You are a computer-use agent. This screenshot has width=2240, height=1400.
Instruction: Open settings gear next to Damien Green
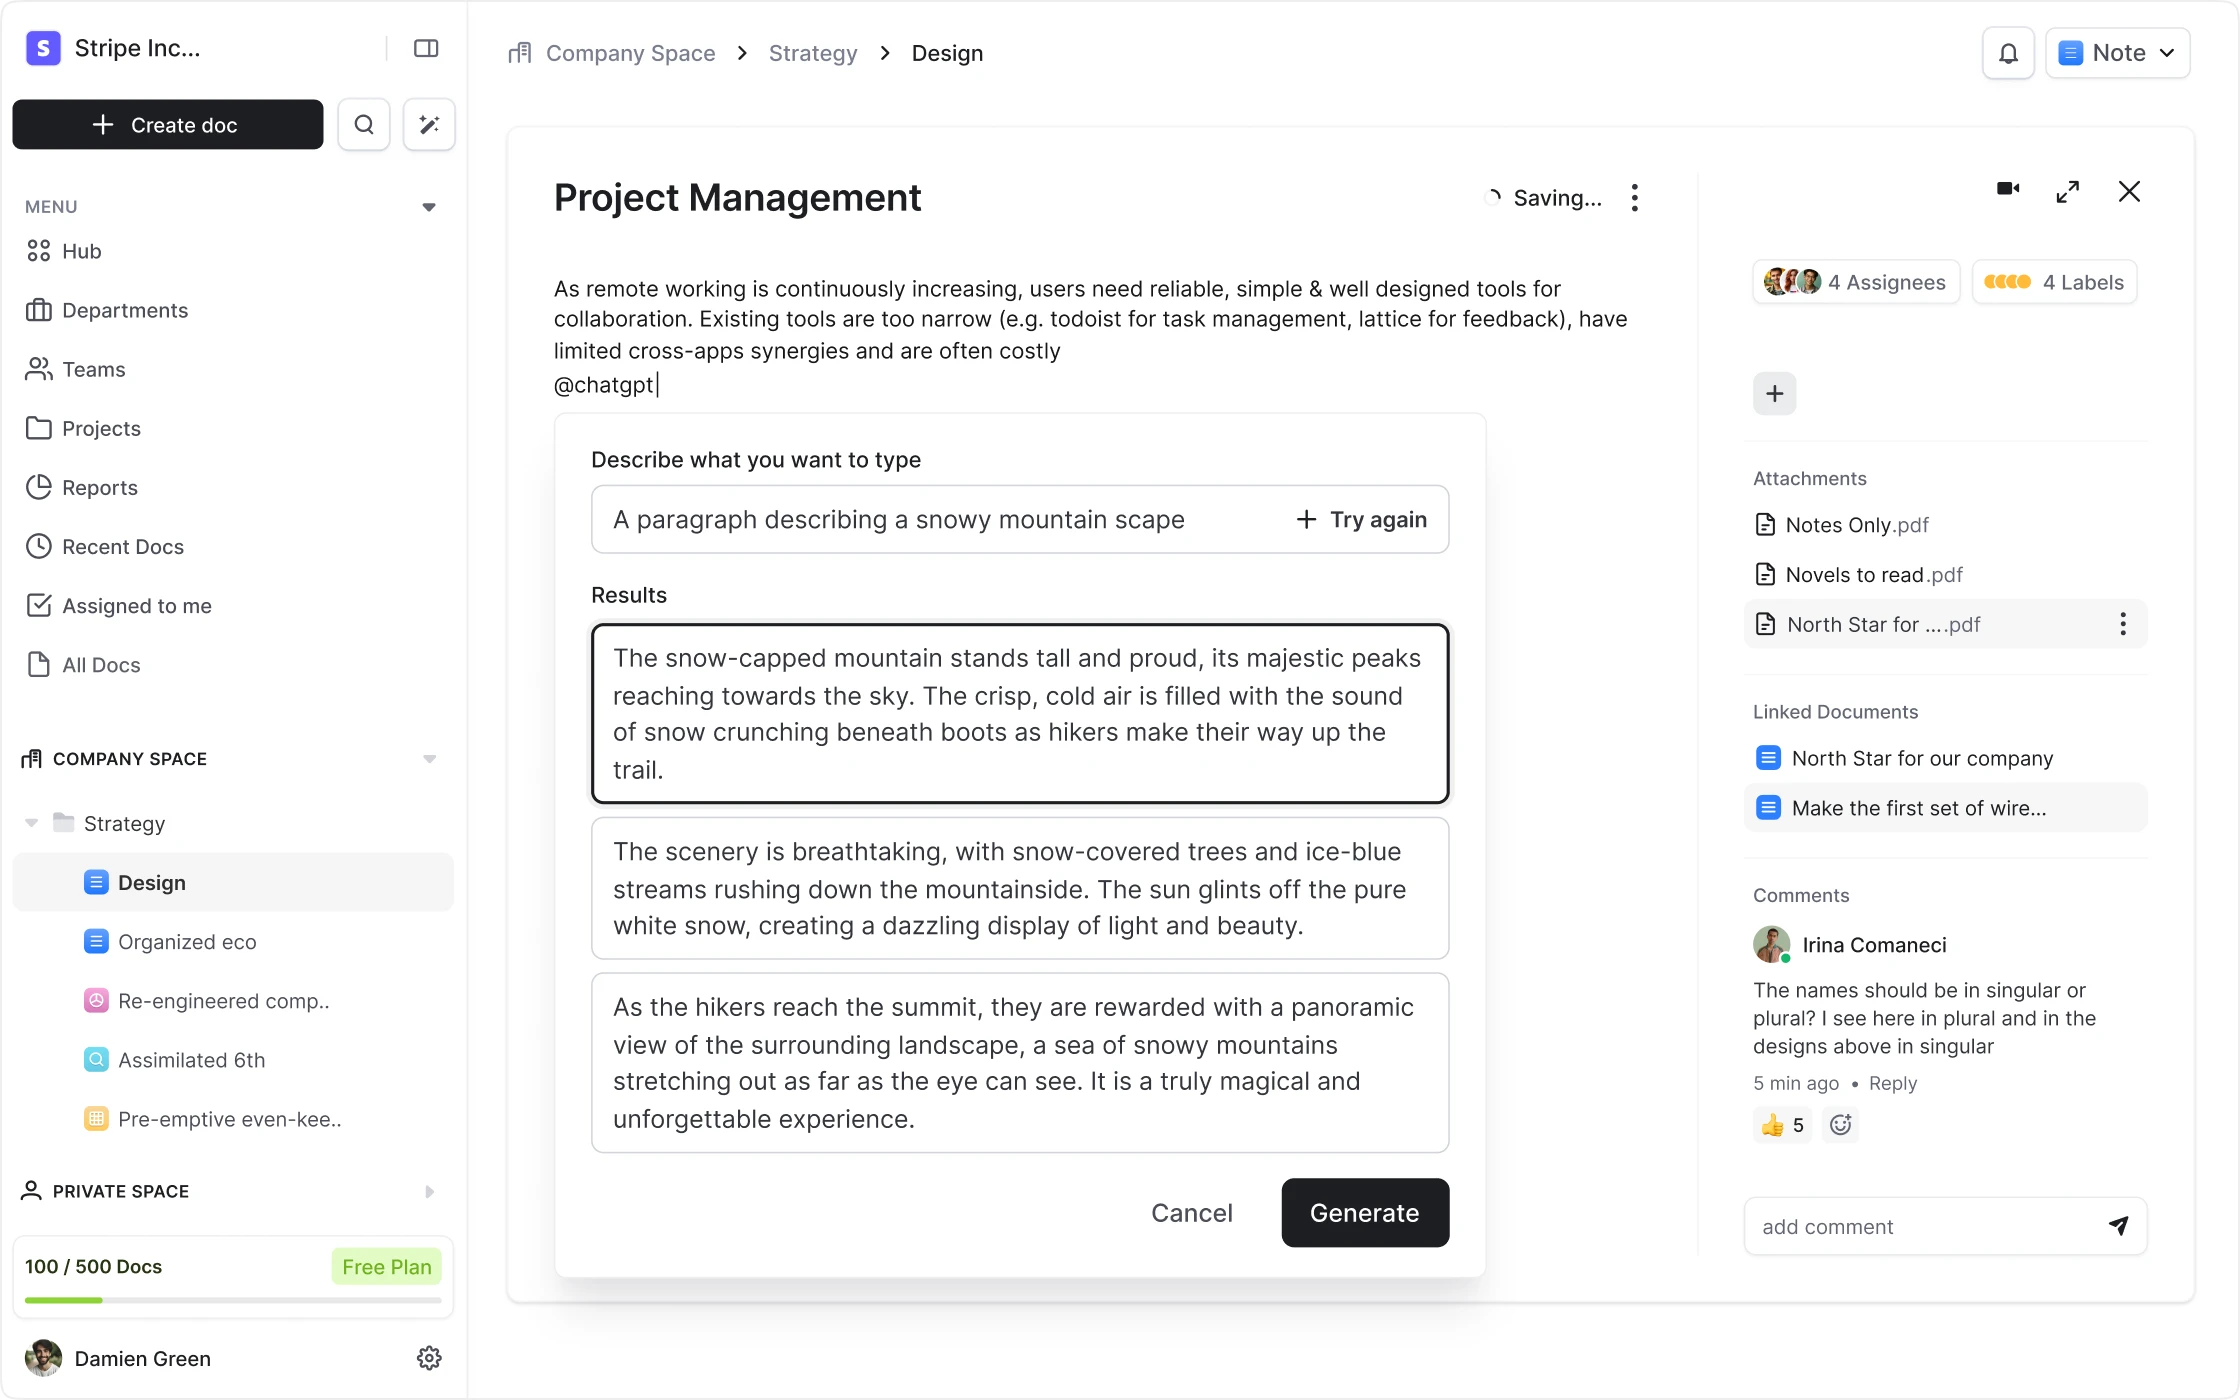(429, 1358)
